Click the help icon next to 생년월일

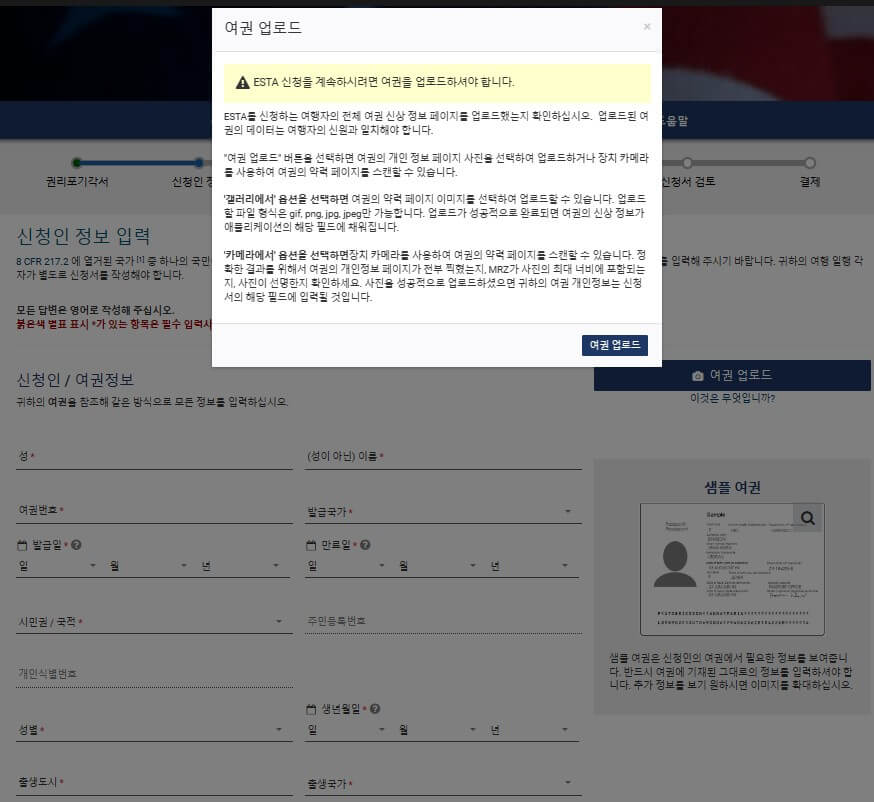pyautogui.click(x=375, y=708)
